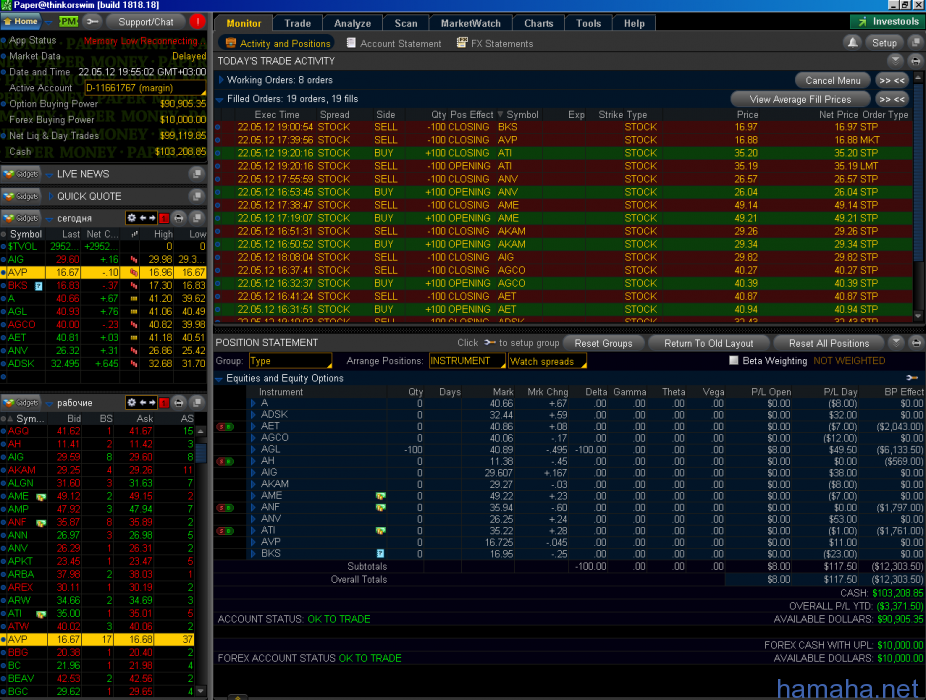Open the alerts bell icon near Setup
Screen dimensions: 926x700
point(852,43)
